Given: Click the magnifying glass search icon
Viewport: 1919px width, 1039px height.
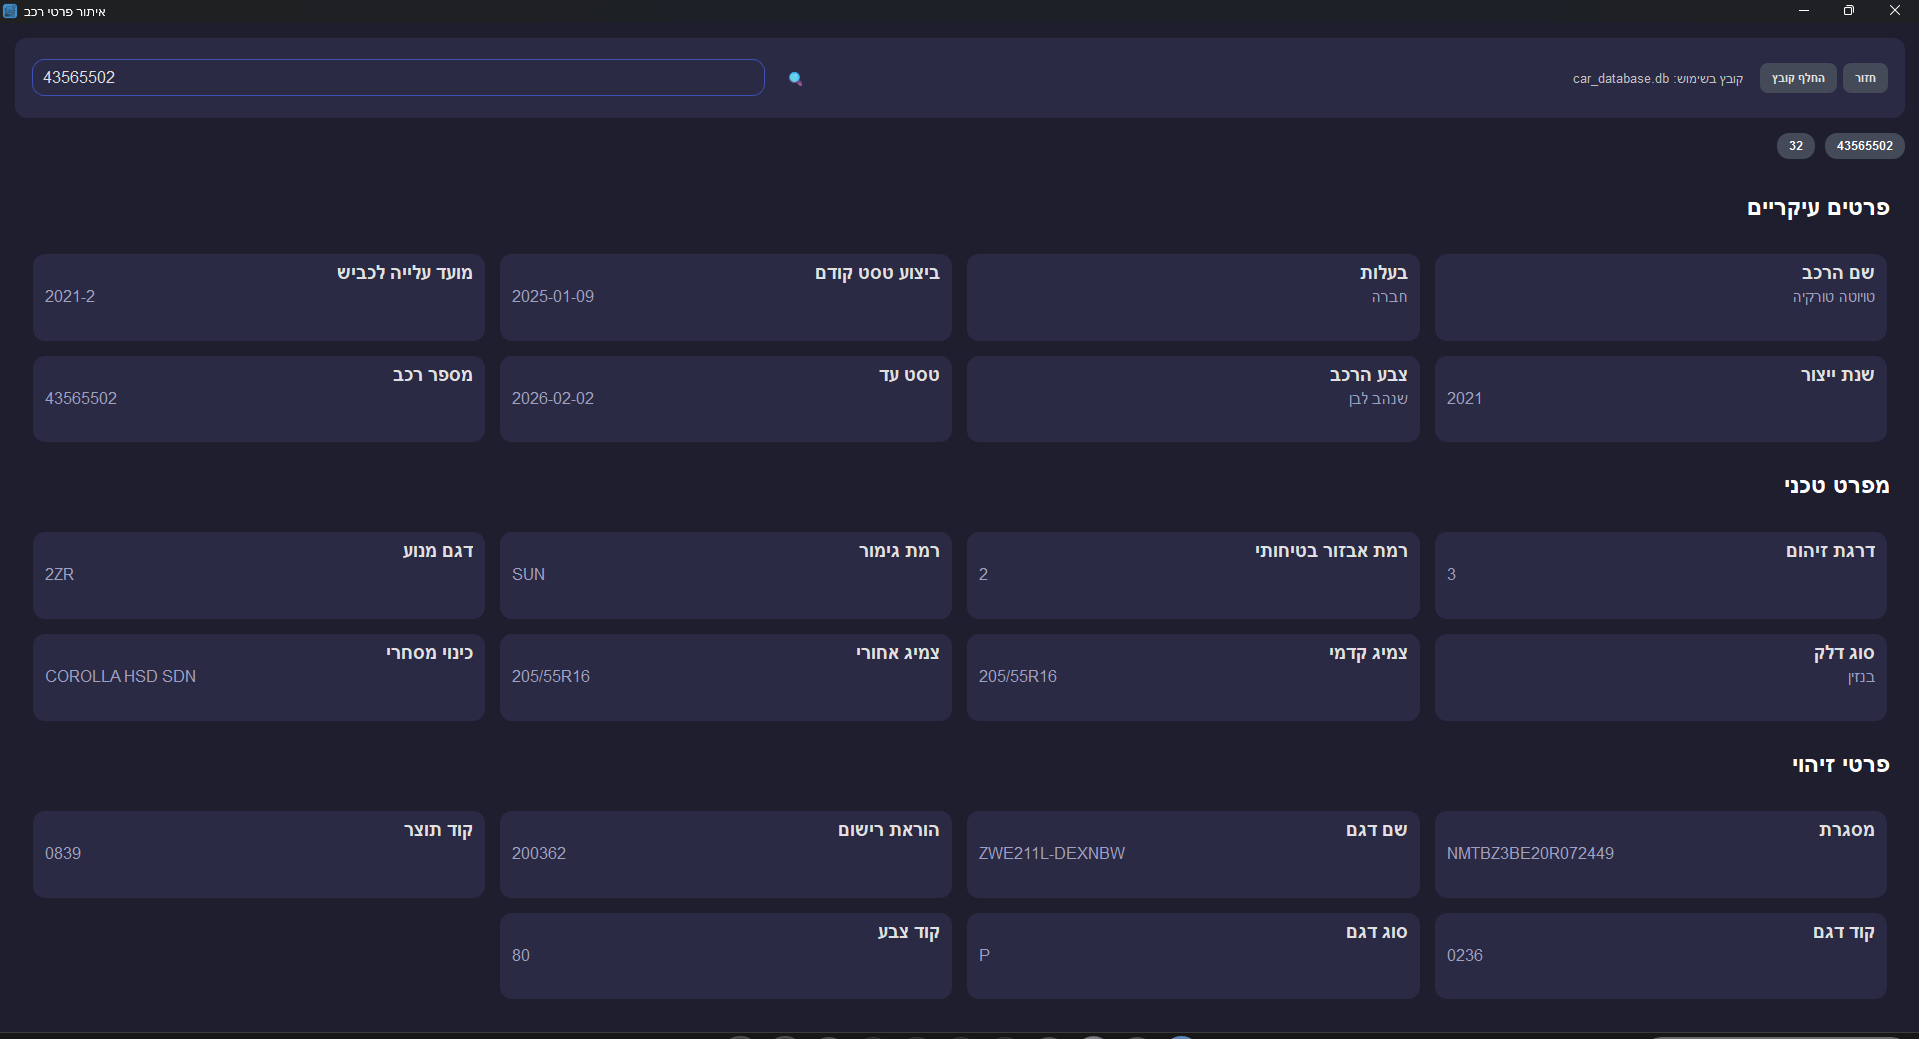Looking at the screenshot, I should pyautogui.click(x=795, y=78).
